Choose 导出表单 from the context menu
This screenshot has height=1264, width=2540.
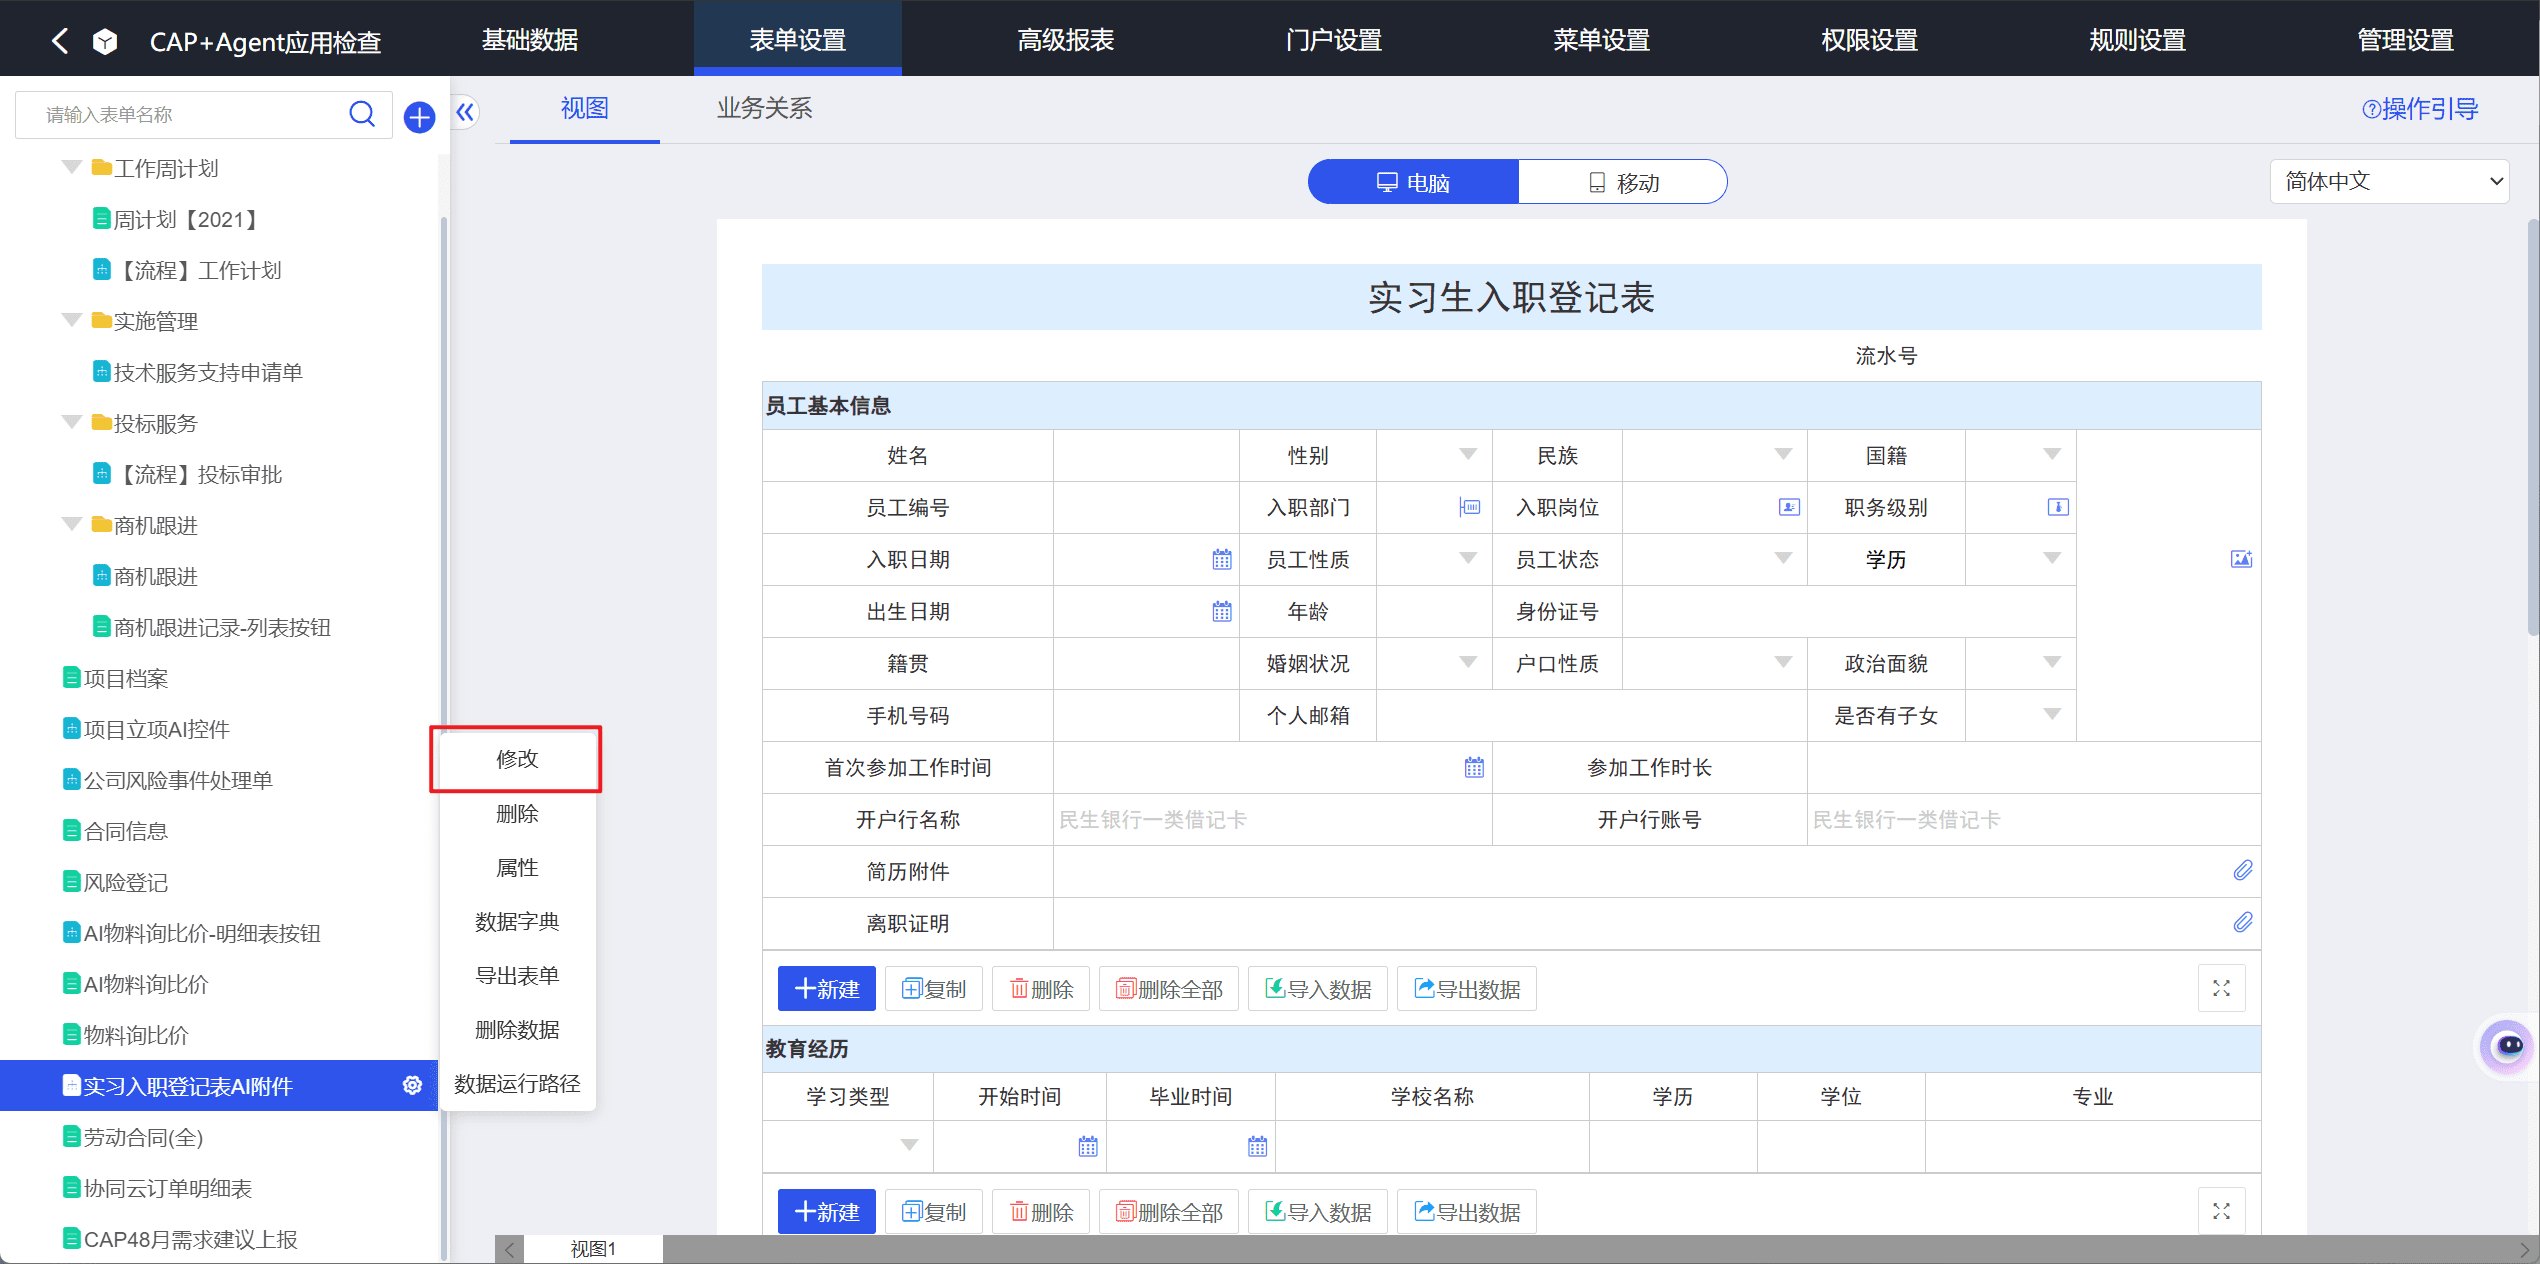pyautogui.click(x=517, y=975)
